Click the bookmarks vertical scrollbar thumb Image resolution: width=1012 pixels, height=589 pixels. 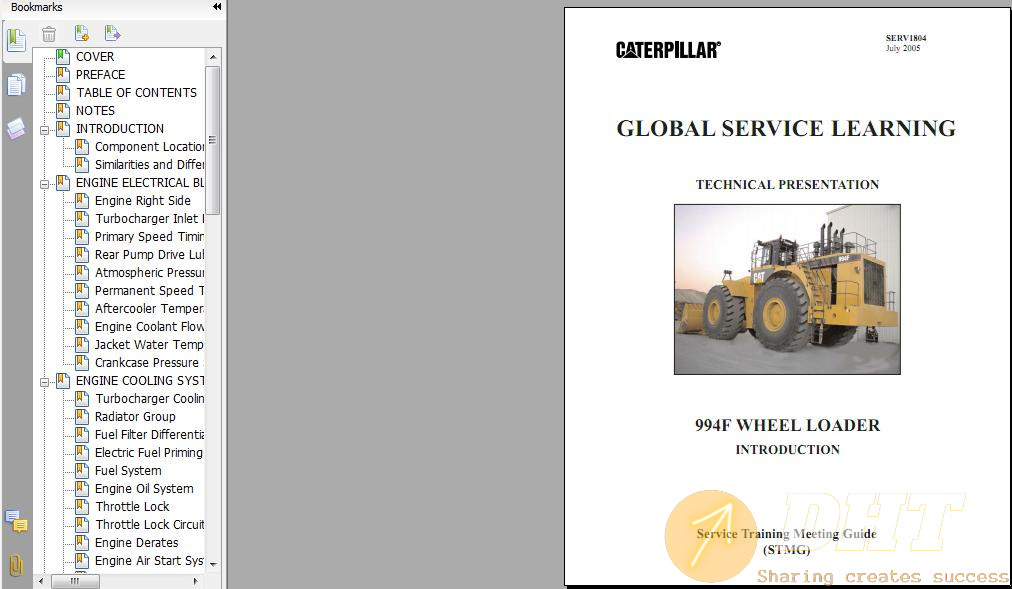[x=213, y=140]
